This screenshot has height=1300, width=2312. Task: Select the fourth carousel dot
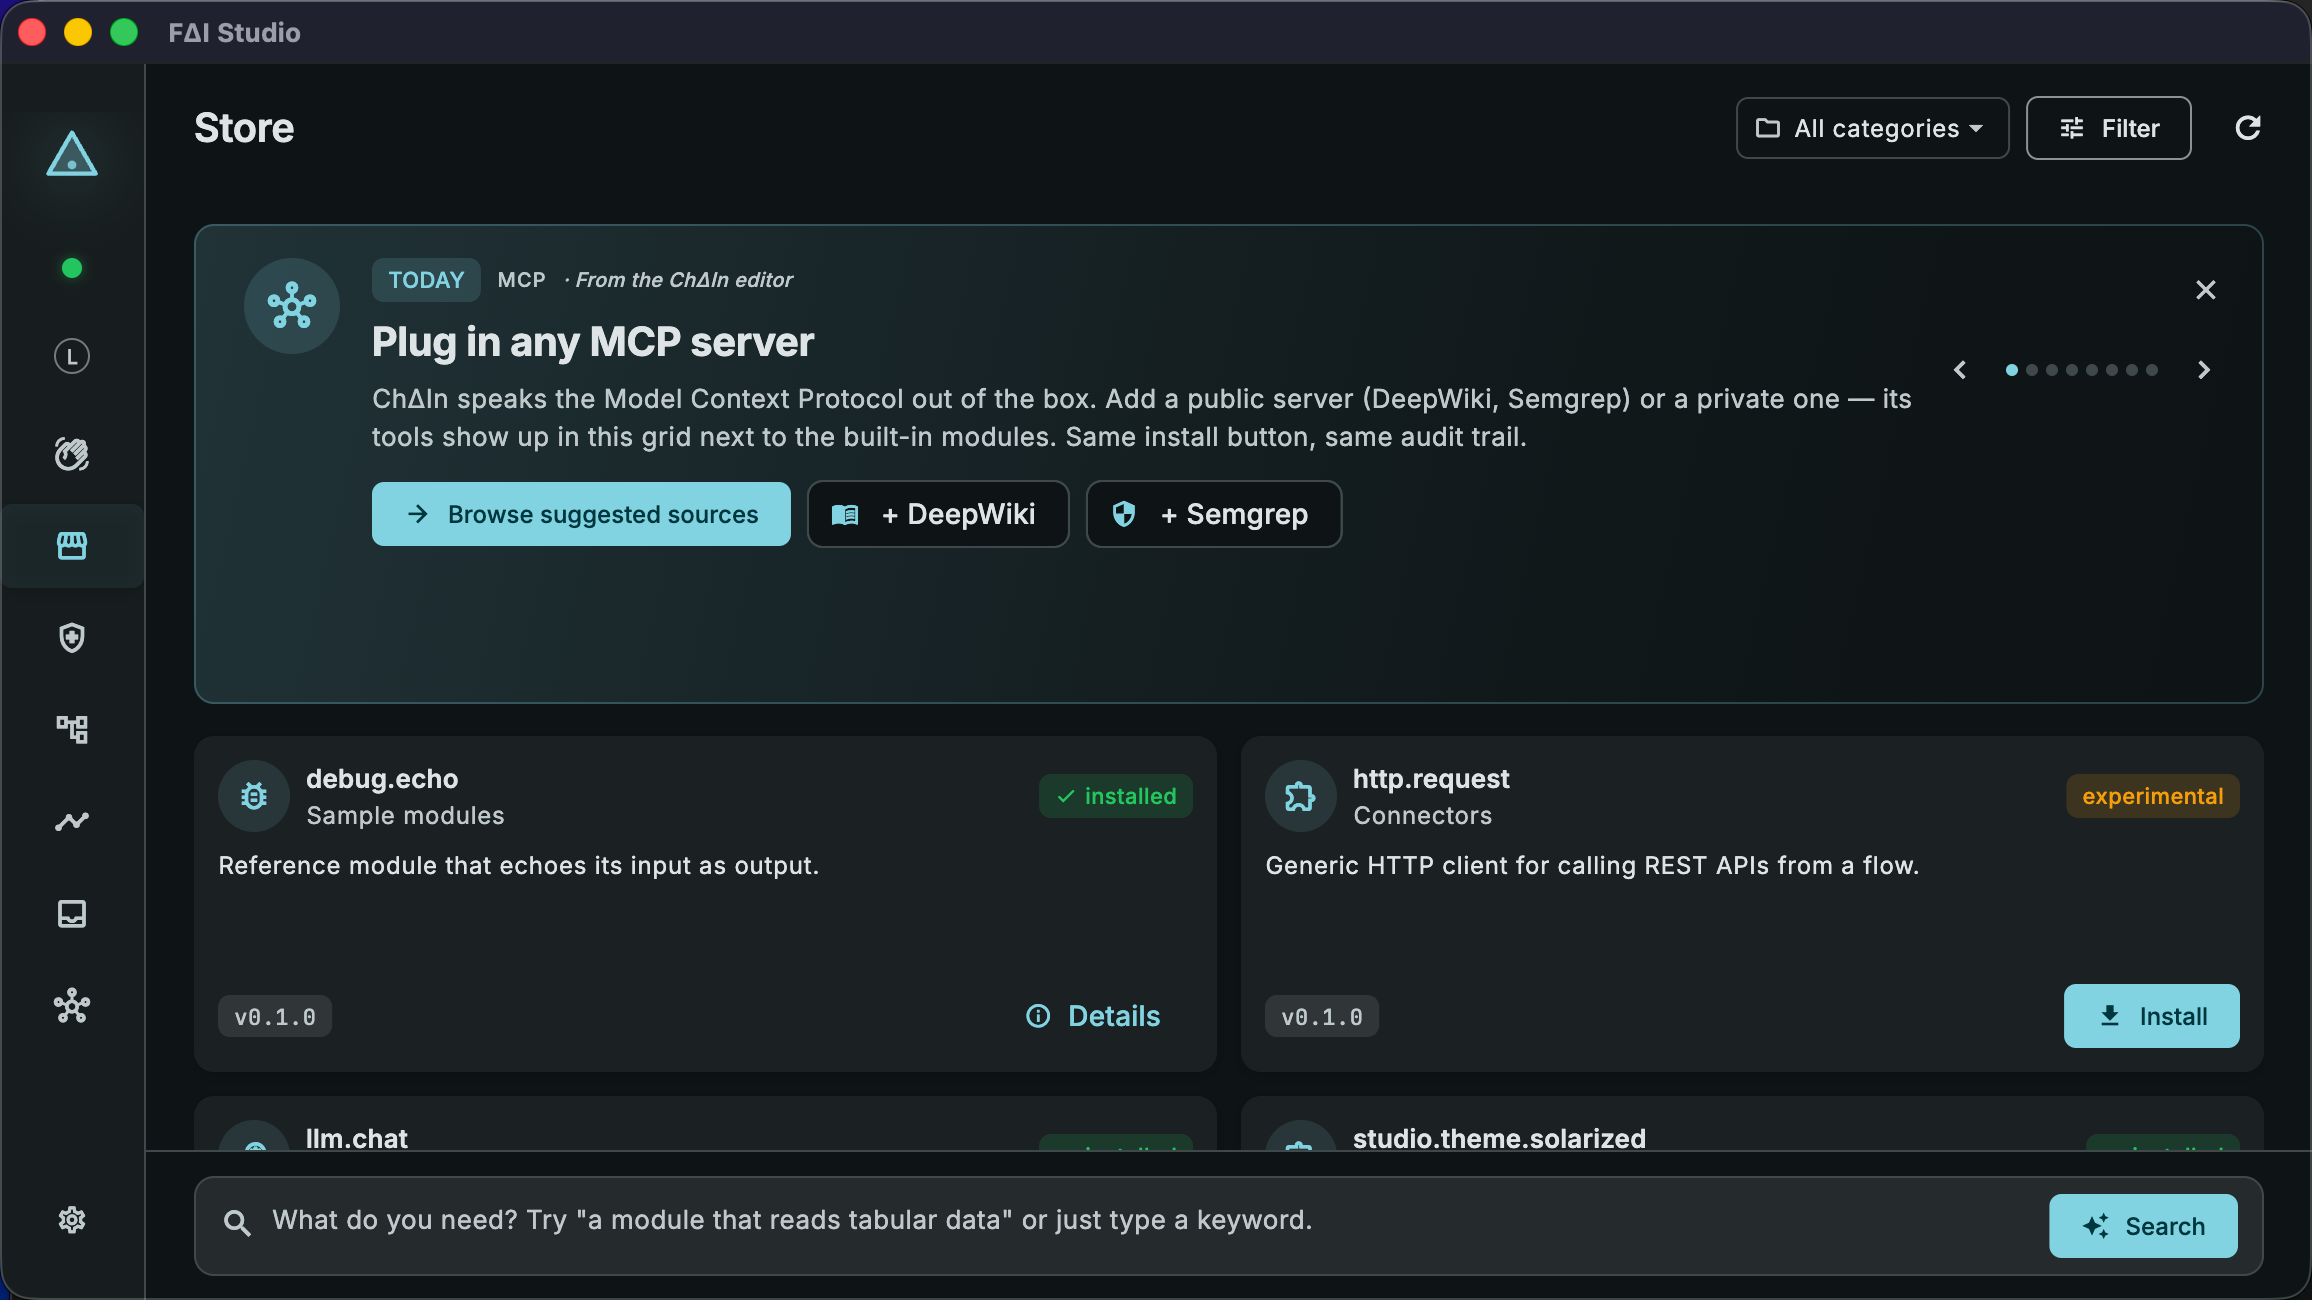(x=2072, y=370)
